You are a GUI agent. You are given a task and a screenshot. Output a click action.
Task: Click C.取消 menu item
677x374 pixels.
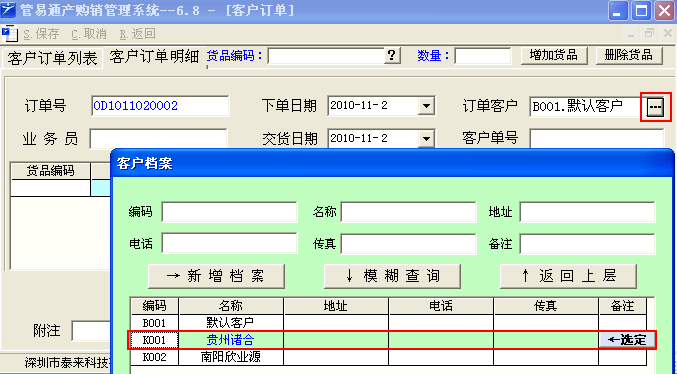pyautogui.click(x=89, y=34)
